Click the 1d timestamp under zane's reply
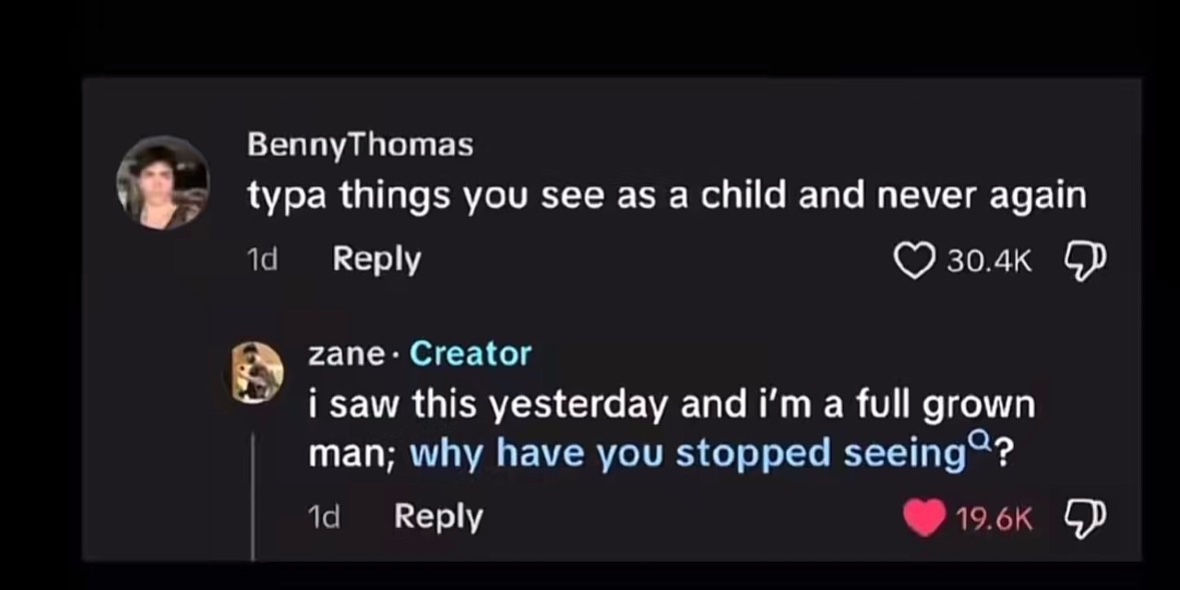 (324, 517)
